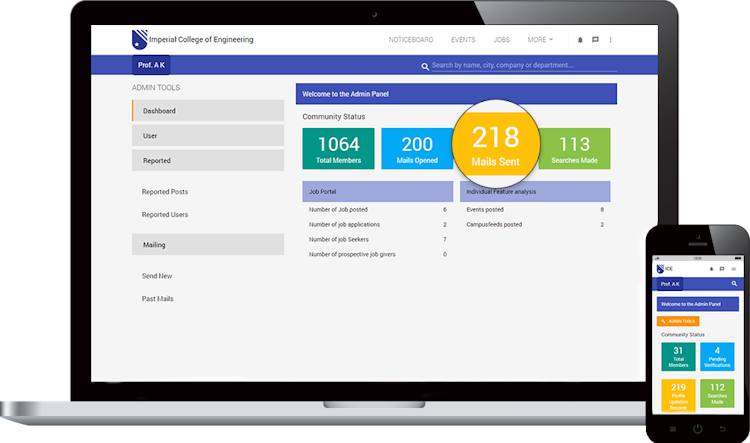
Task: Open the NOTICEBOARD menu item
Action: pos(411,40)
